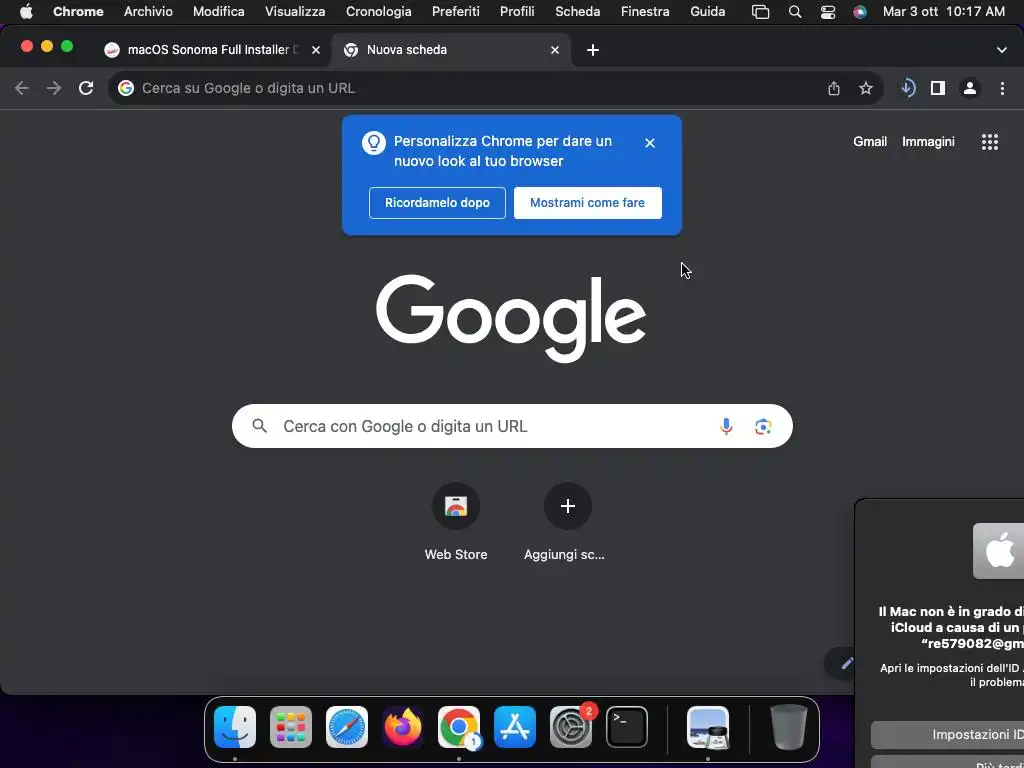This screenshot has width=1024, height=768.
Task: Open App Store from the Dock
Action: click(515, 727)
